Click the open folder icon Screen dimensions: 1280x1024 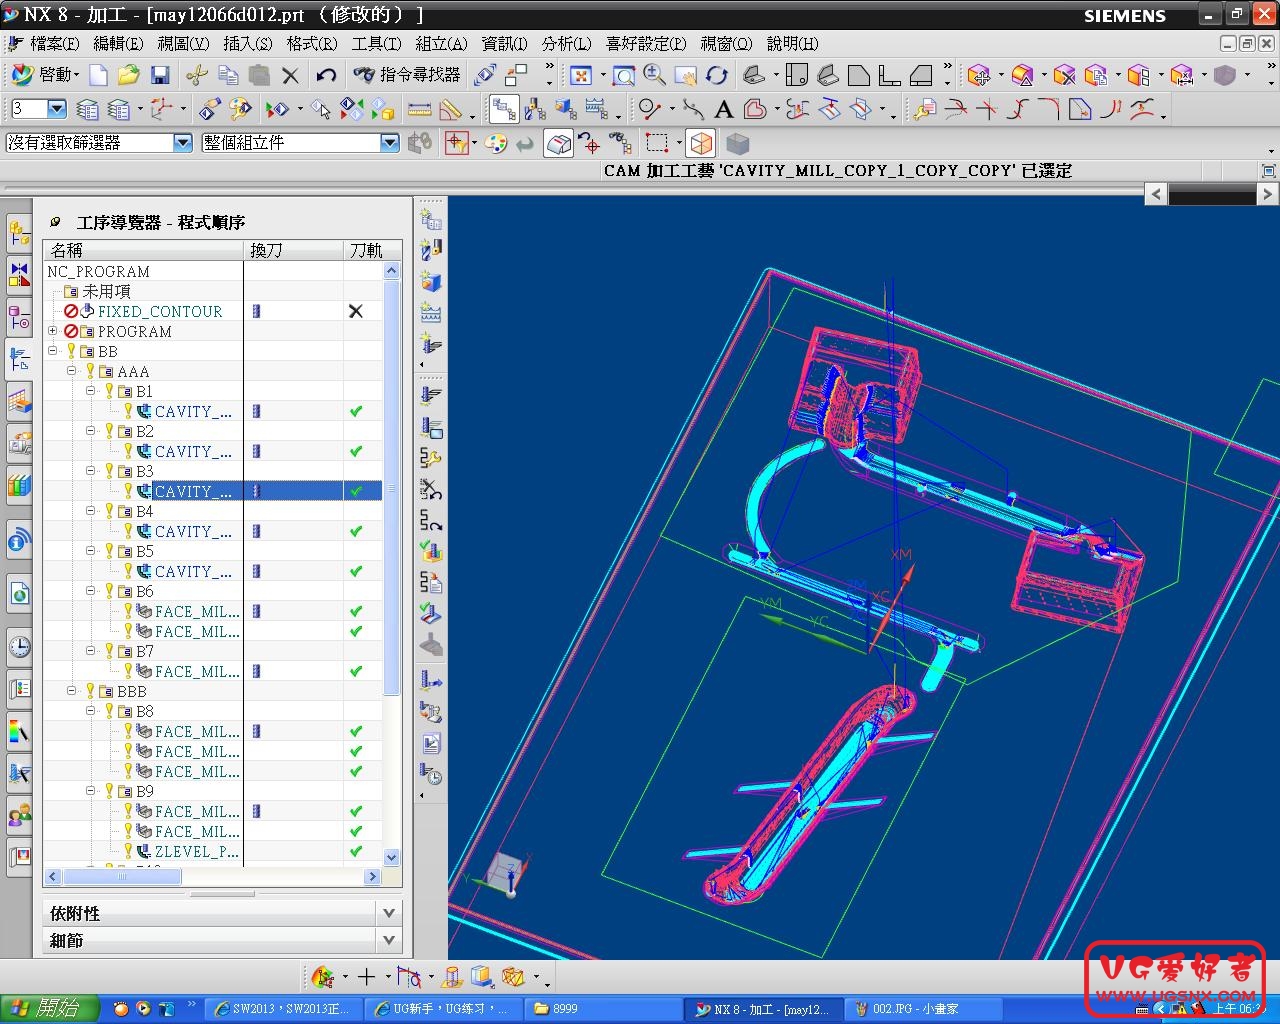(128, 75)
